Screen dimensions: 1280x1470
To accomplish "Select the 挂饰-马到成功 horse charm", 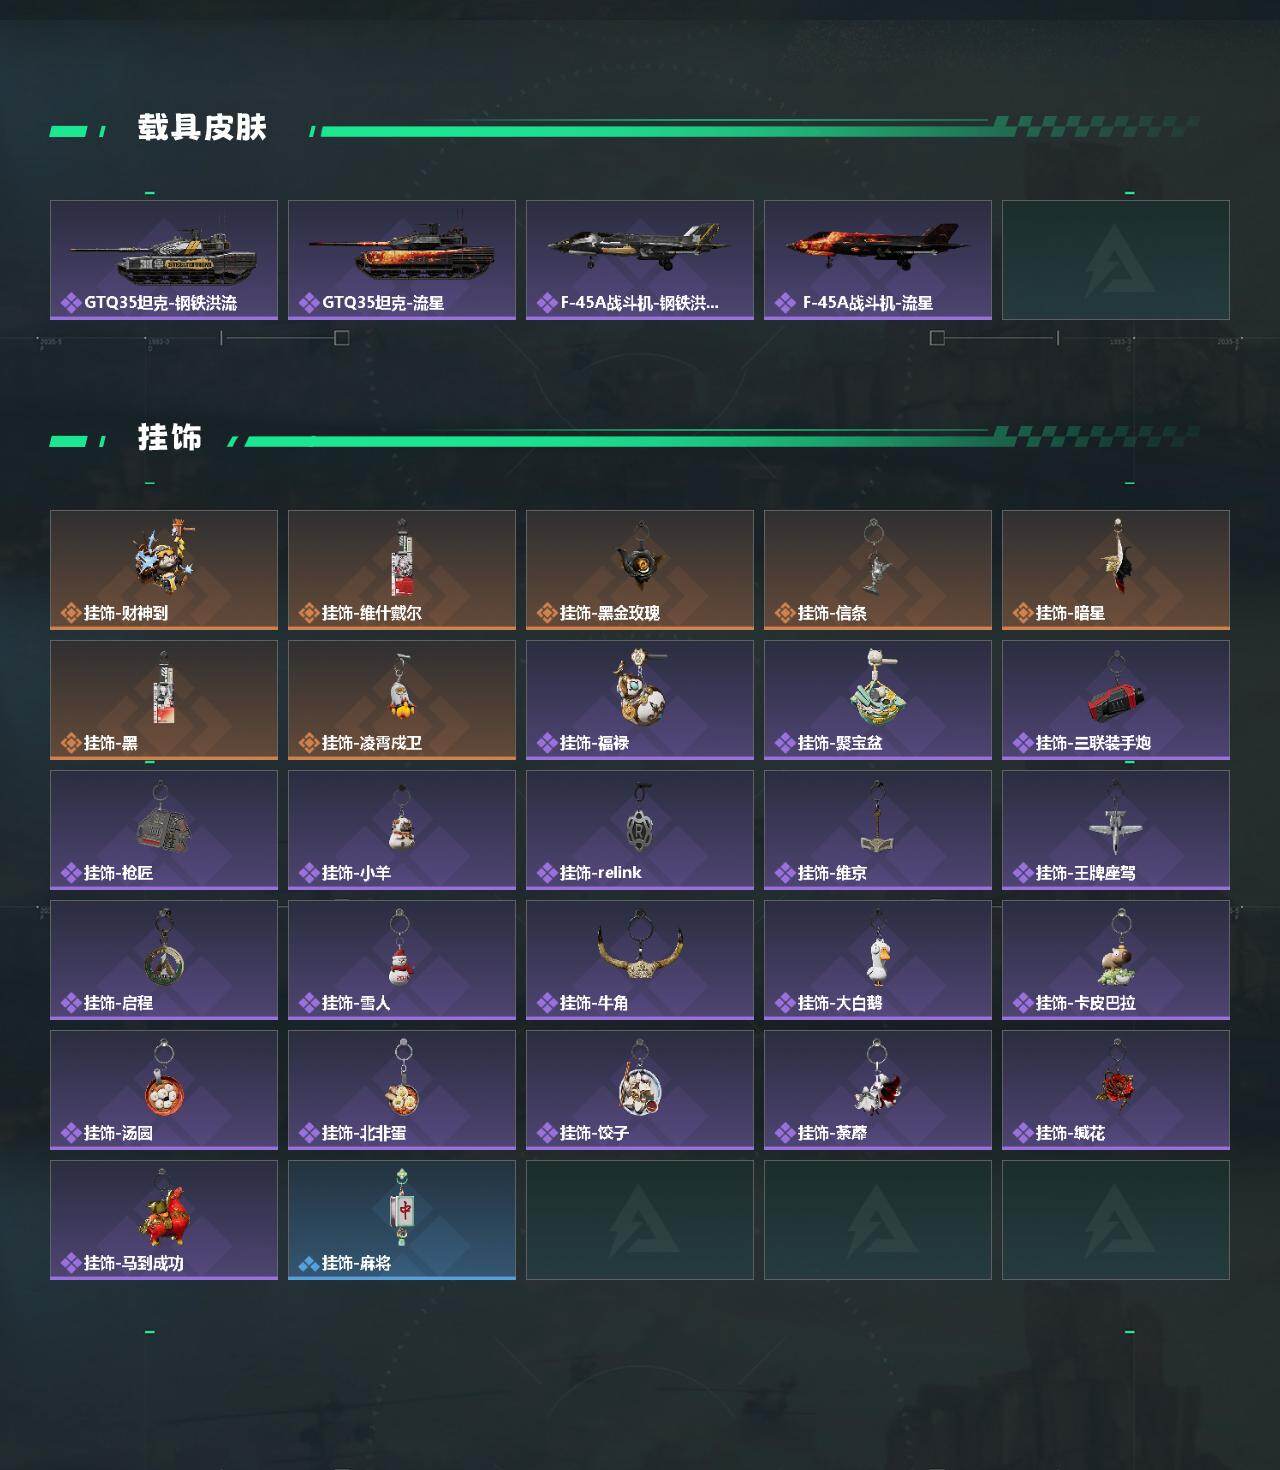I will tap(164, 1220).
